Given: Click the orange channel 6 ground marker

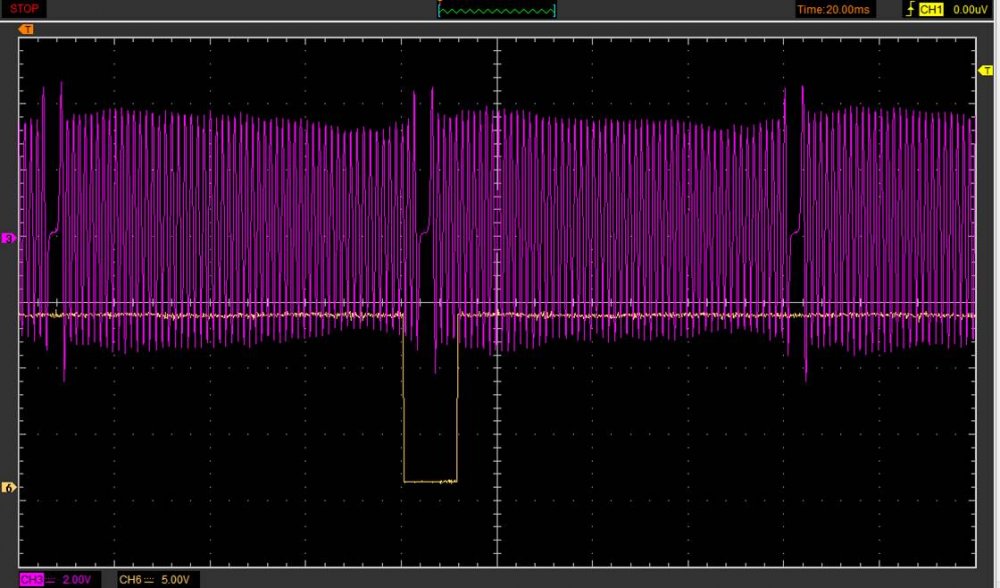Looking at the screenshot, I should pos(10,488).
